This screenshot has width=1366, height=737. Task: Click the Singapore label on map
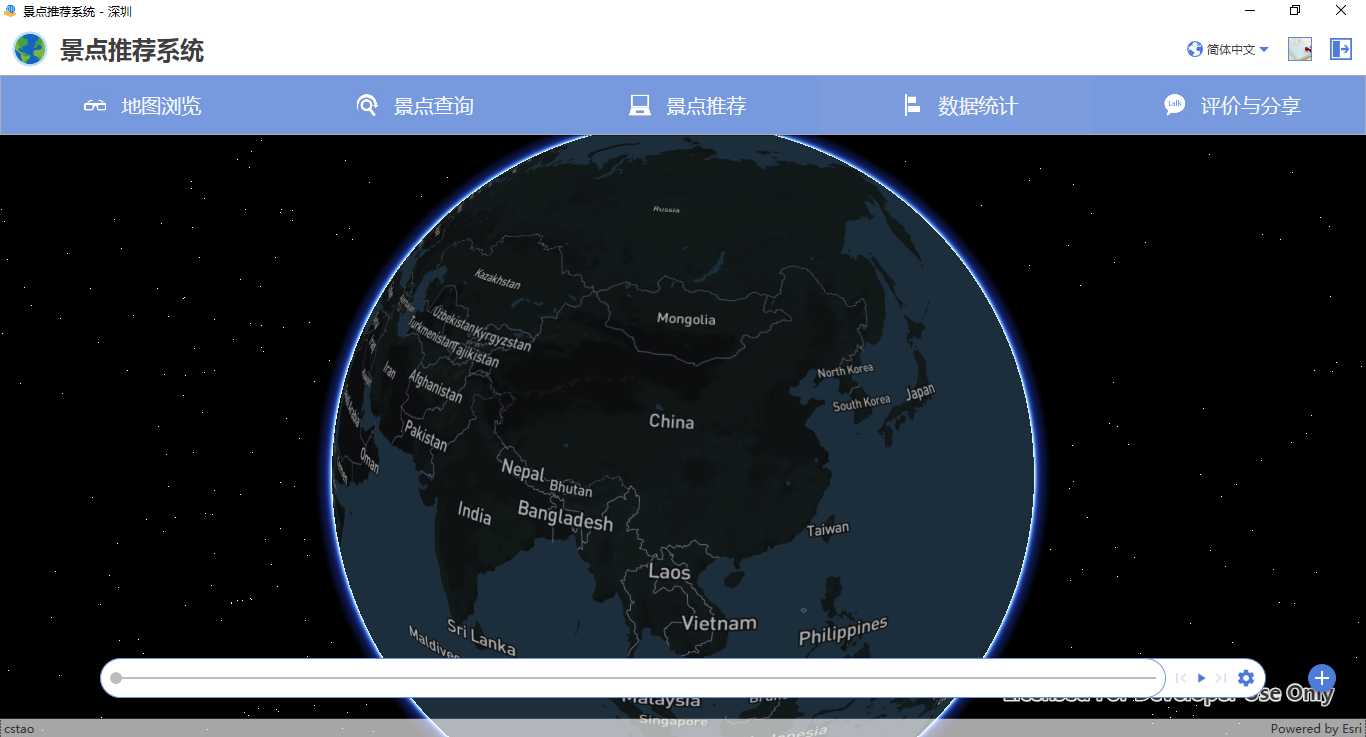[673, 721]
